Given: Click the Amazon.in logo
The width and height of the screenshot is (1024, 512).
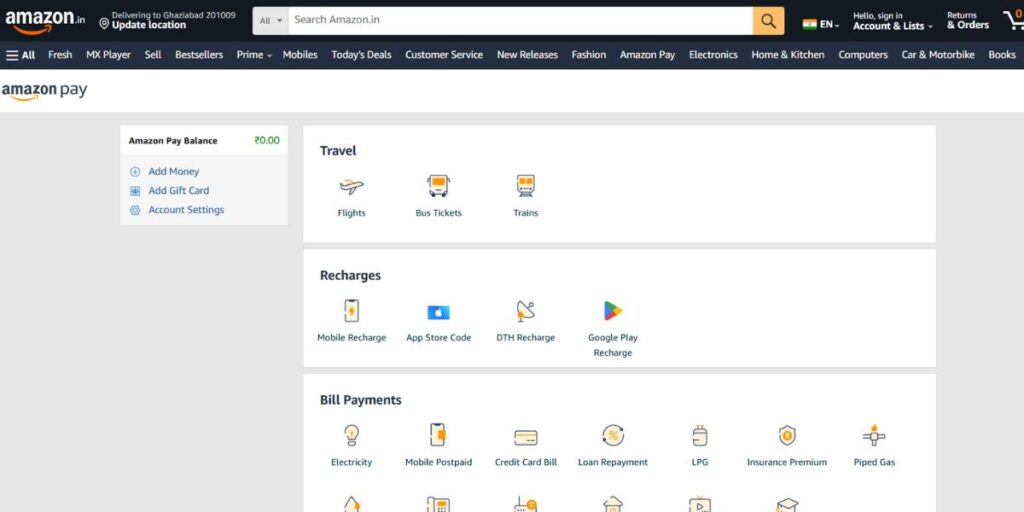Looking at the screenshot, I should tap(45, 21).
